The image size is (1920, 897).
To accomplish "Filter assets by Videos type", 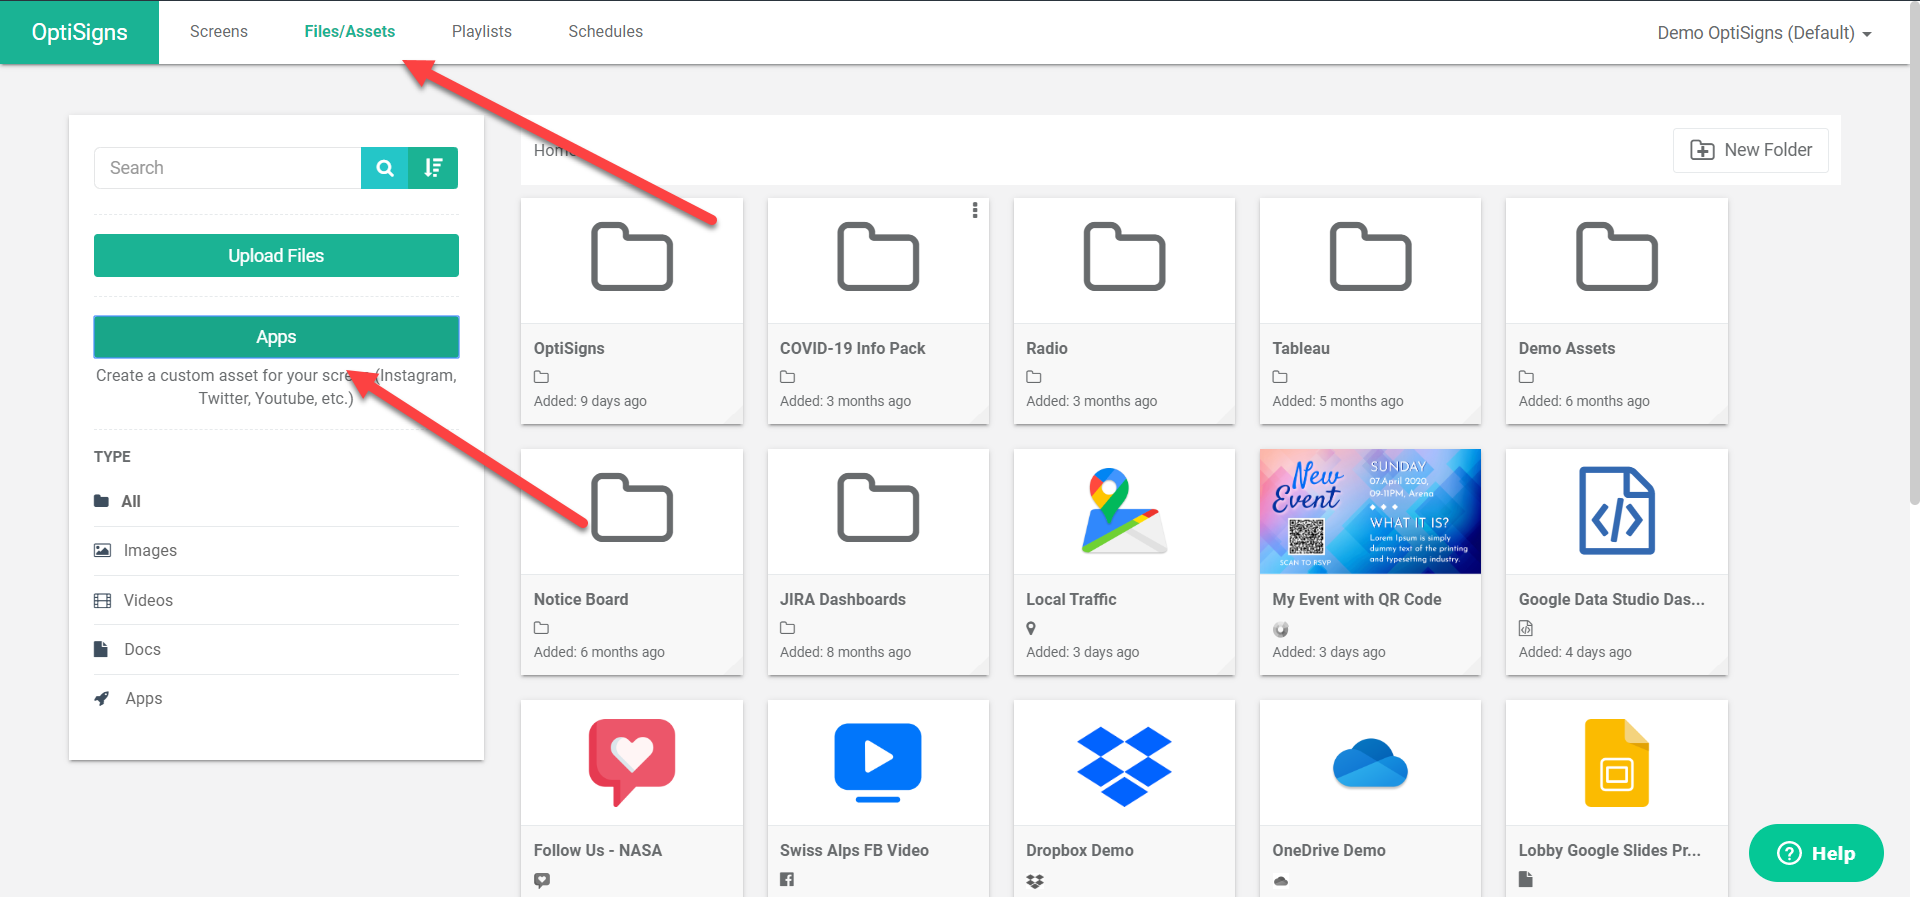I will tap(276, 600).
